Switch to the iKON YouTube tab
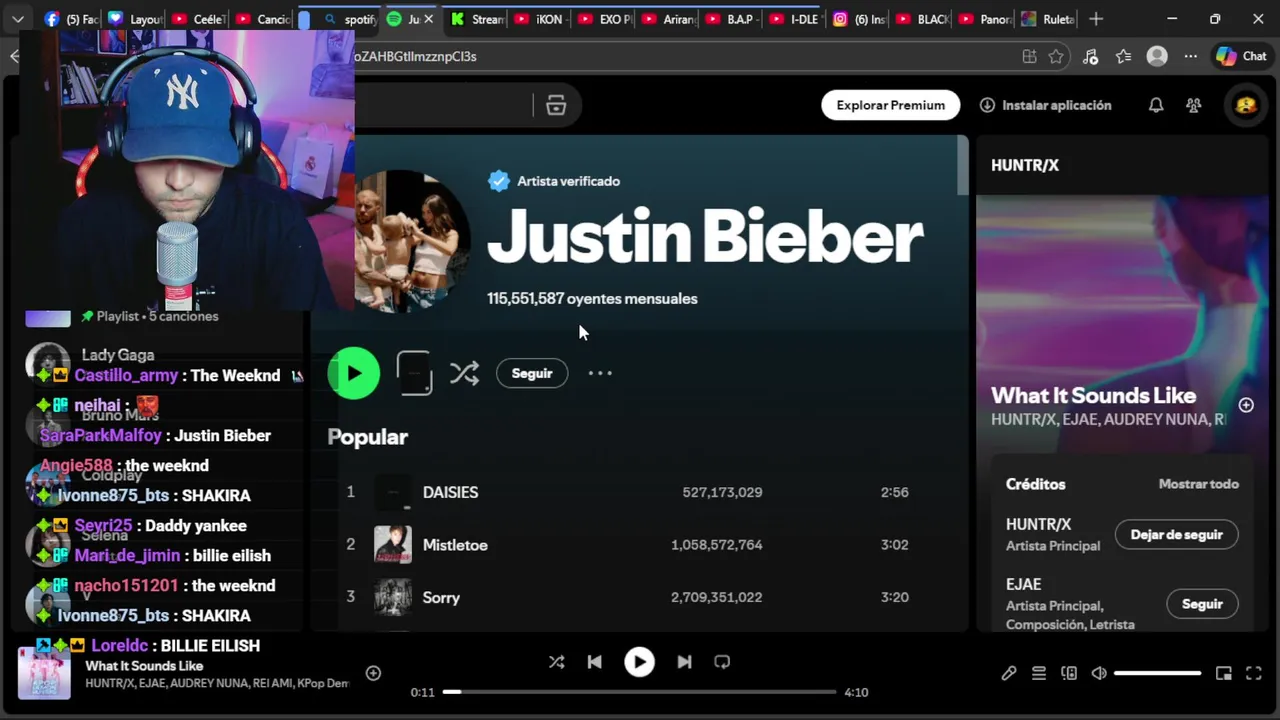This screenshot has height=720, width=1280. (x=540, y=19)
